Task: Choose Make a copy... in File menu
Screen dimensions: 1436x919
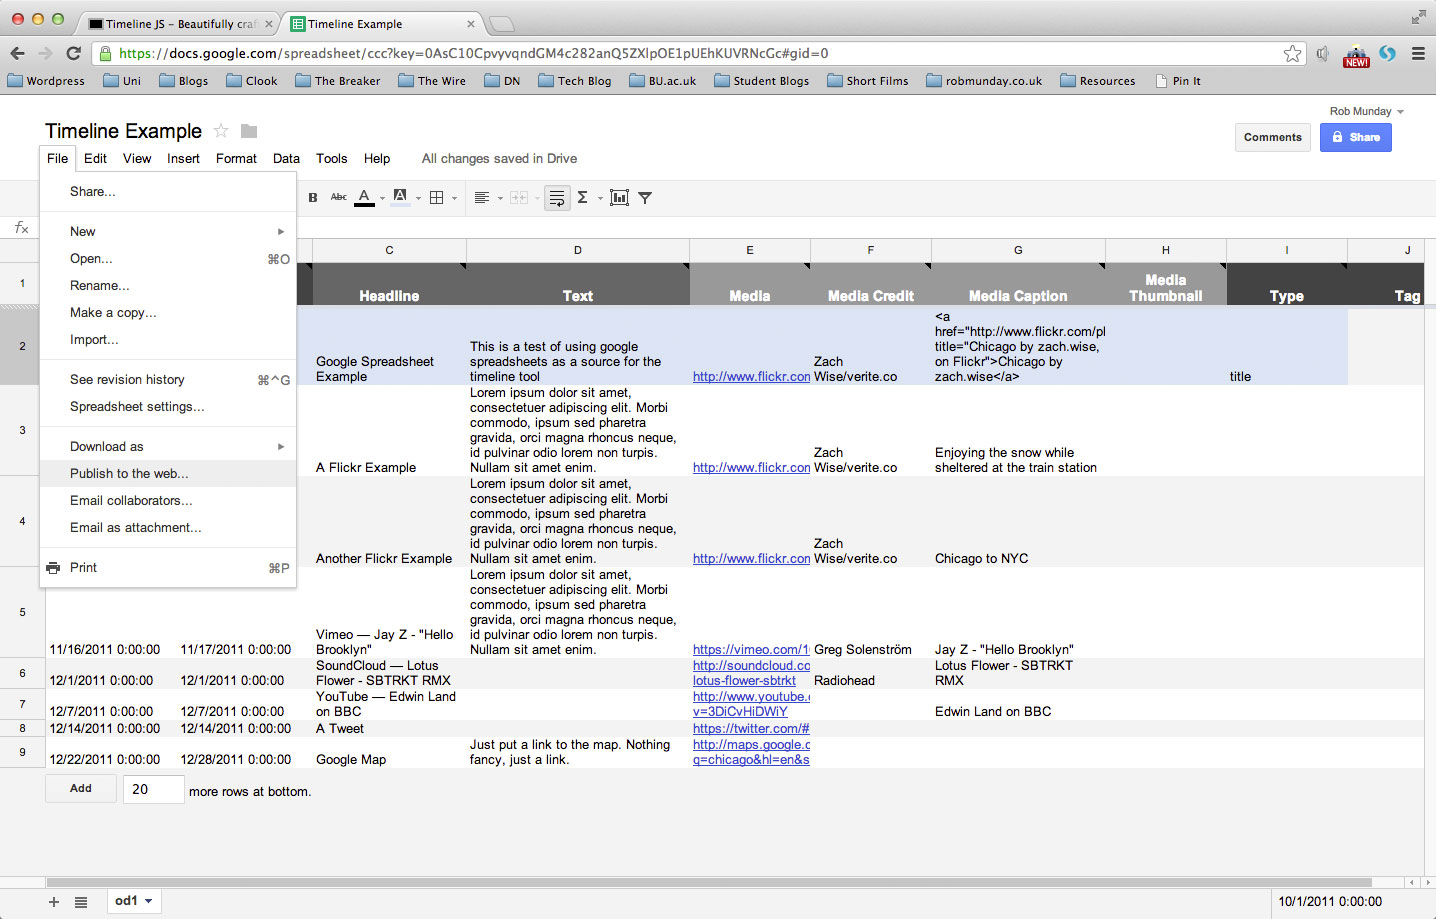Action: coord(168,313)
